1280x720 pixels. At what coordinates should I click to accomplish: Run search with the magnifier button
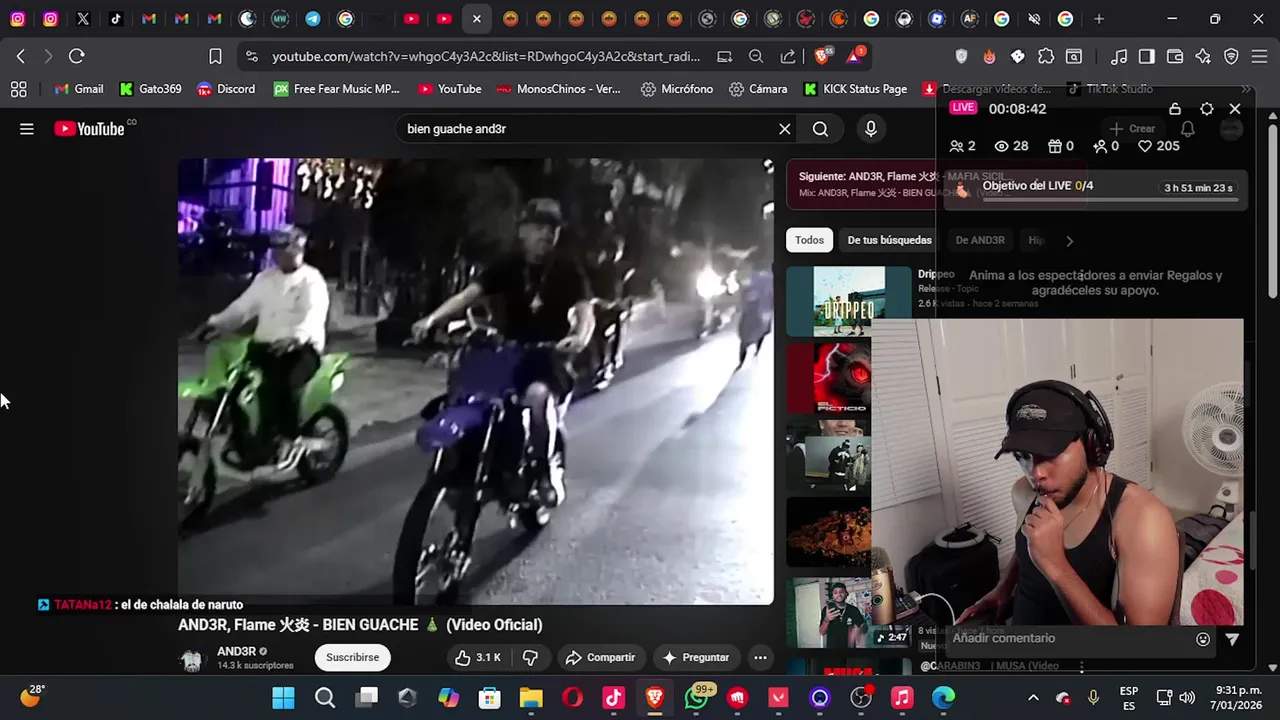coord(820,129)
